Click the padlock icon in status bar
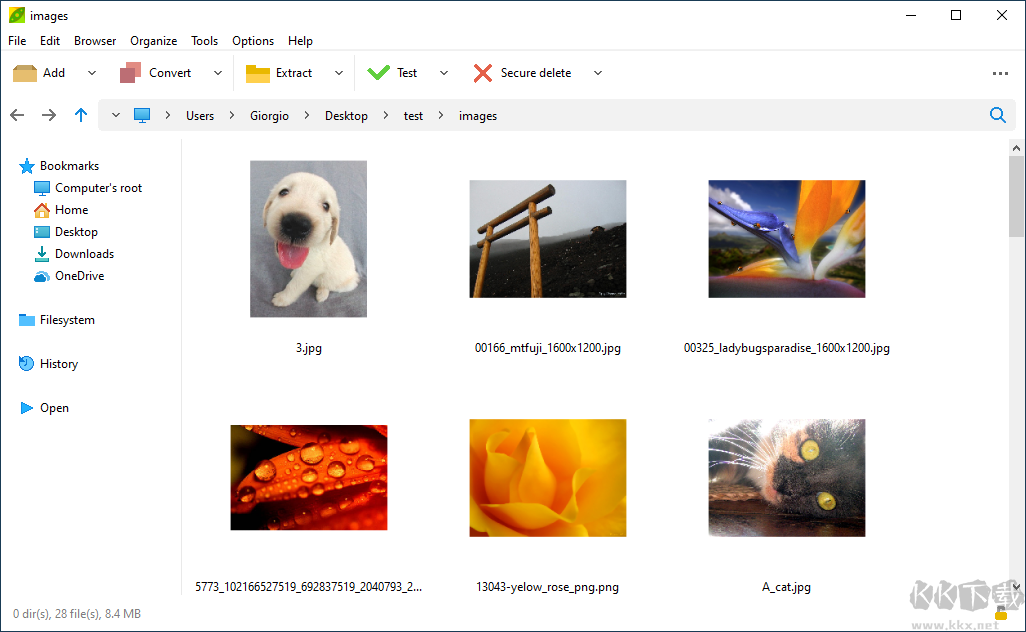The height and width of the screenshot is (632, 1026). coord(1001,613)
